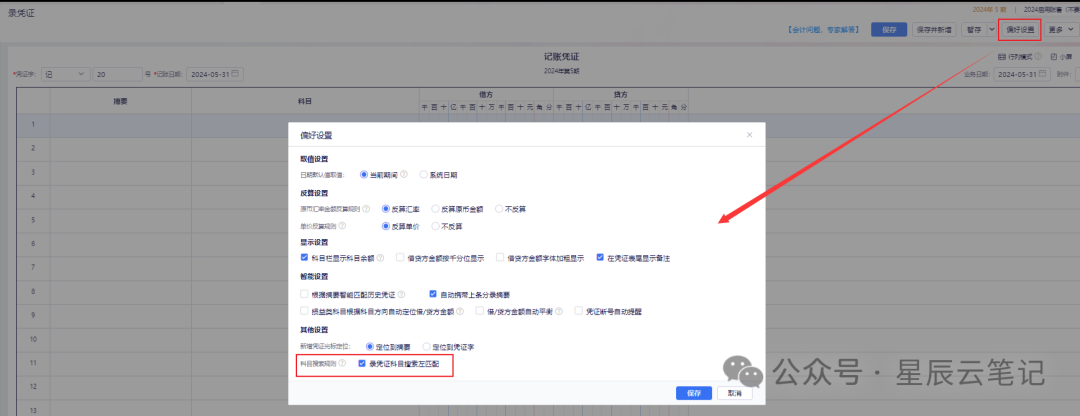Click 贷方 column header

[x=621, y=94]
